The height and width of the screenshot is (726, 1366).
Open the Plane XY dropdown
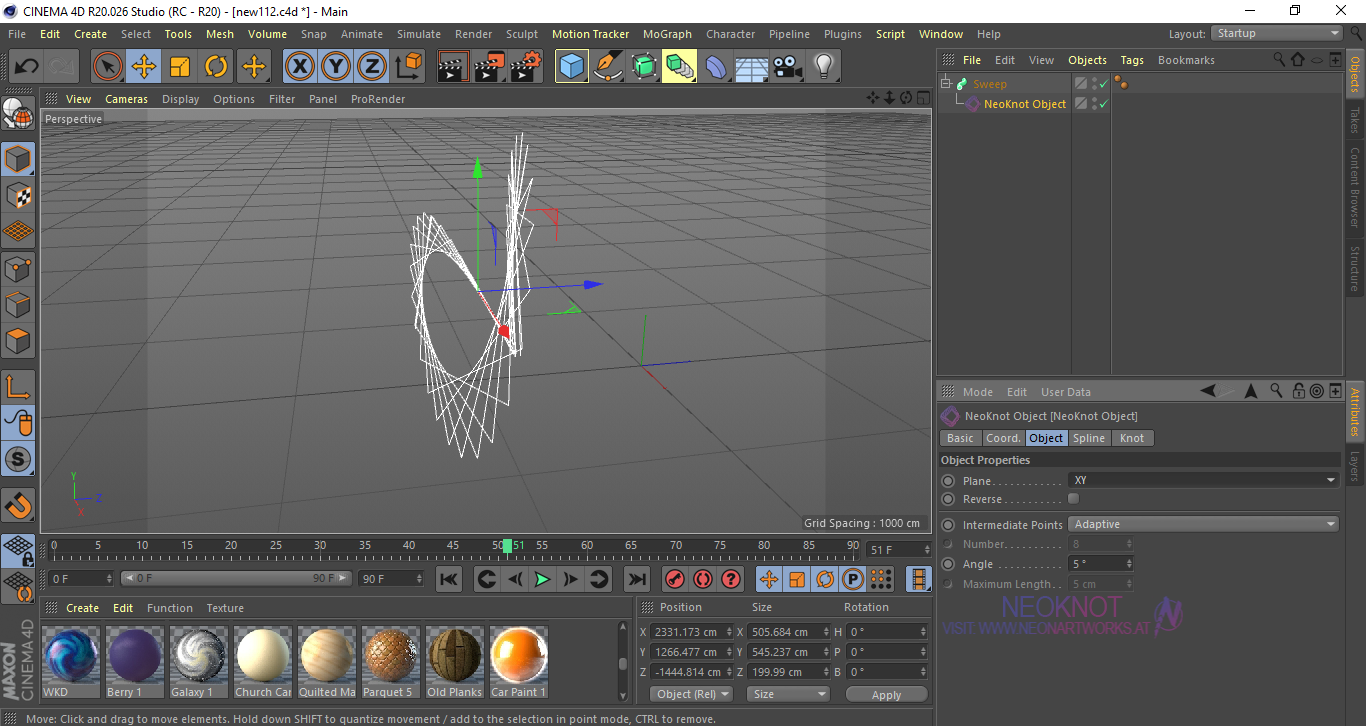1203,481
